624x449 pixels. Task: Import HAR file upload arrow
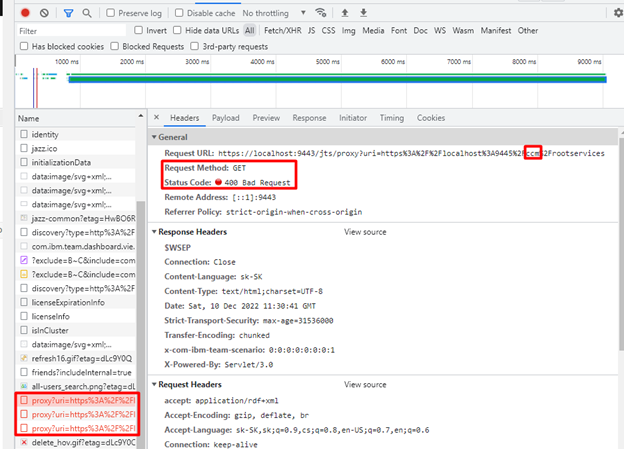point(345,13)
